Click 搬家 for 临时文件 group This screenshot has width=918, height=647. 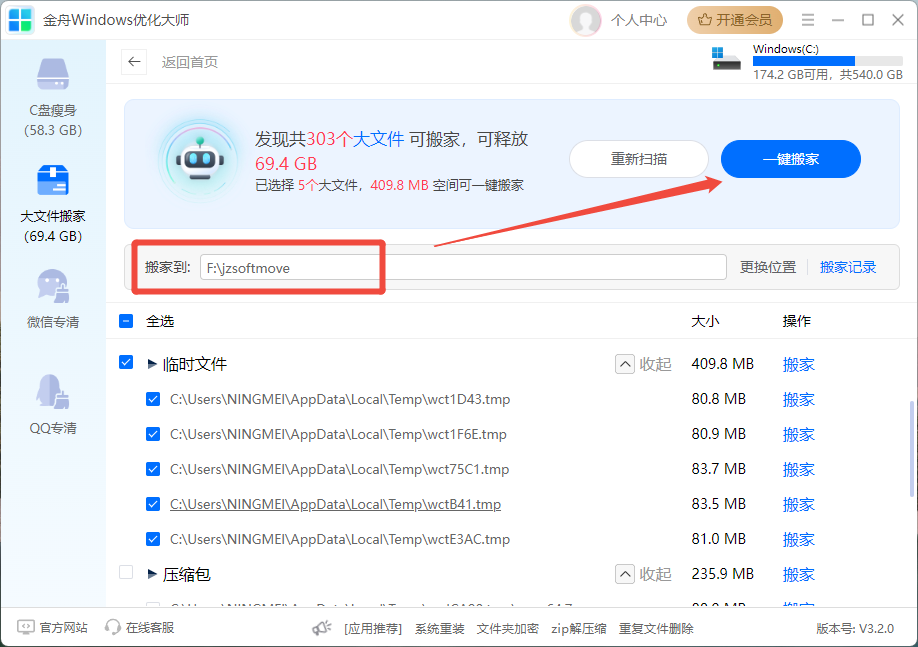[799, 364]
